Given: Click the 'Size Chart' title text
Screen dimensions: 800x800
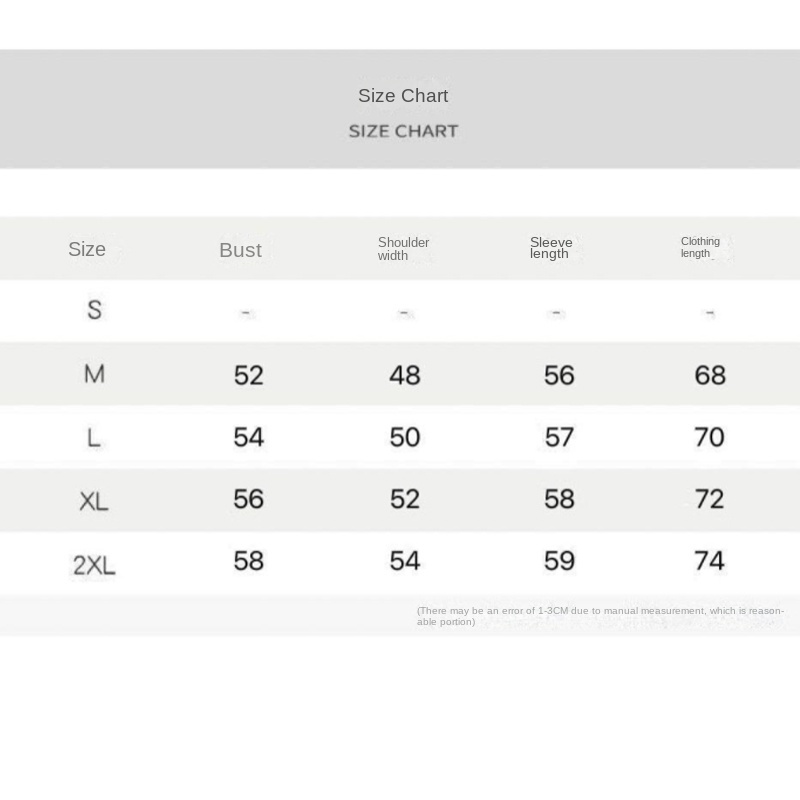Looking at the screenshot, I should point(403,96).
